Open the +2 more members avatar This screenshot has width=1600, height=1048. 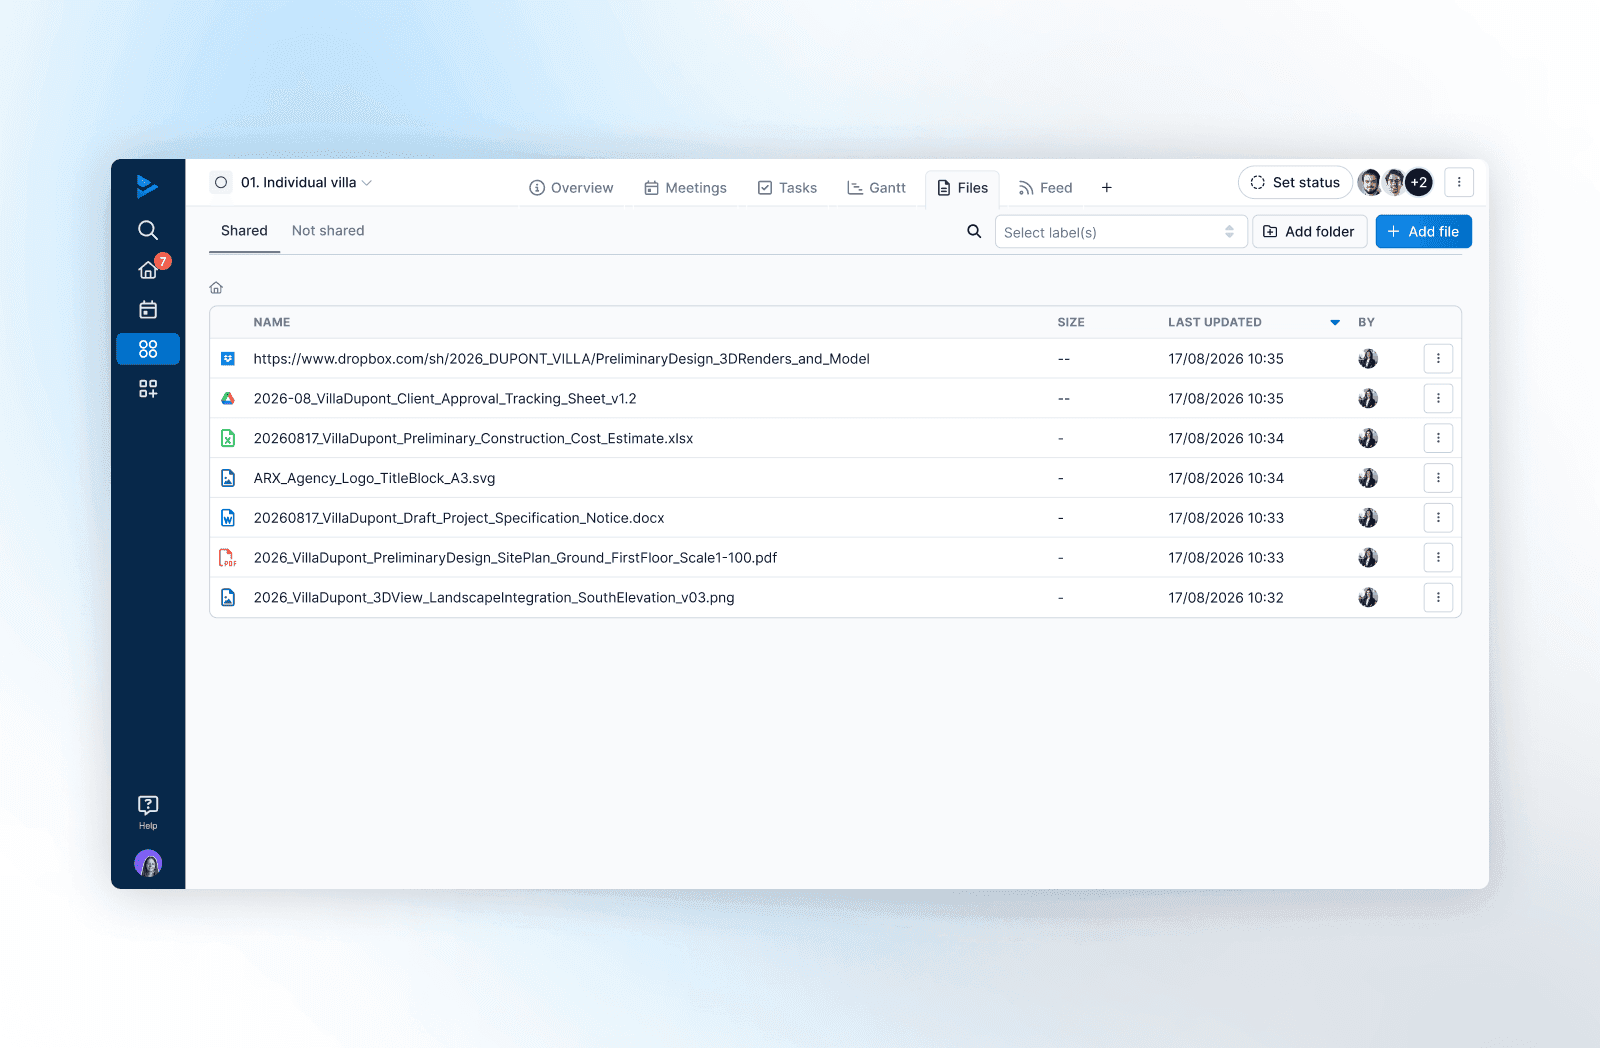click(x=1419, y=182)
